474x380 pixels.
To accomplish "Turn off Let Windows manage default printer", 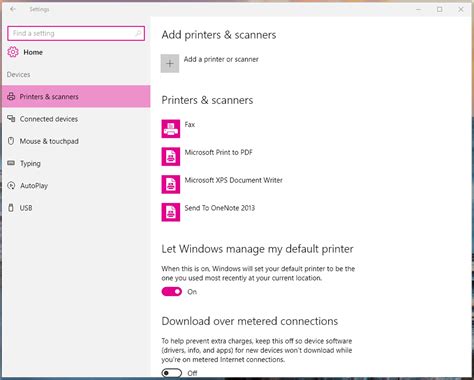I will 172,292.
